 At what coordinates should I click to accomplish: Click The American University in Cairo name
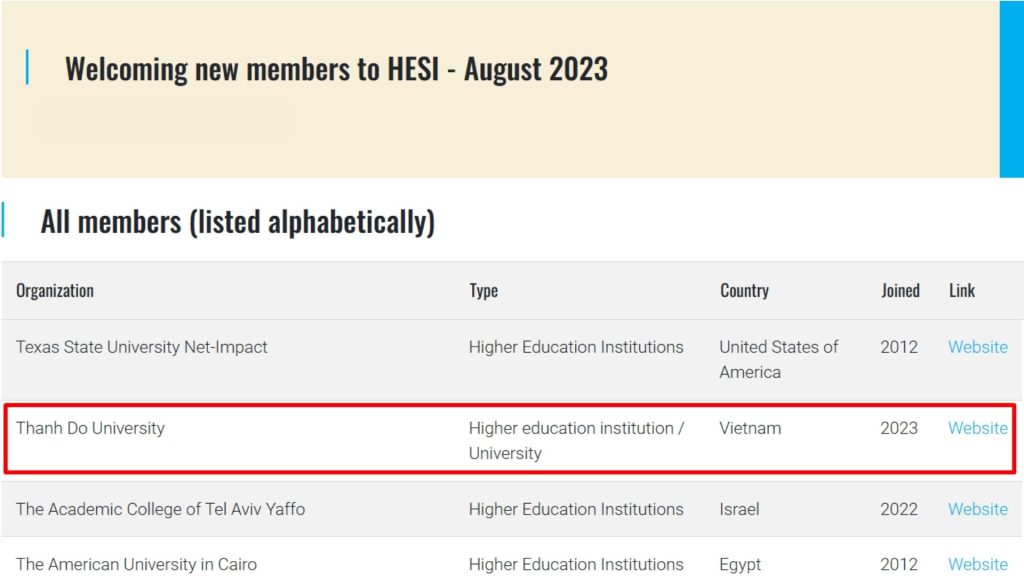(136, 564)
